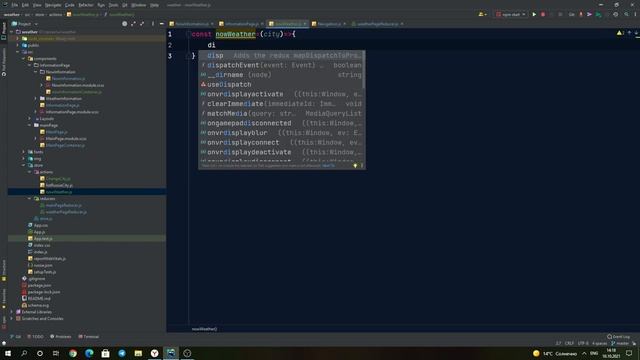Click the select-opened-file target icon in Project panel
This screenshot has width=640, height=360.
(124, 24)
